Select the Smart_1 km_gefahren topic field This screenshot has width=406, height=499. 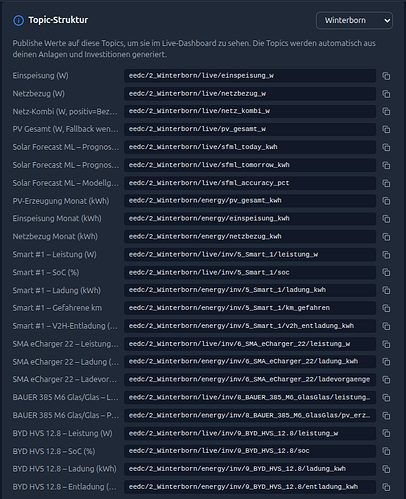[250, 308]
